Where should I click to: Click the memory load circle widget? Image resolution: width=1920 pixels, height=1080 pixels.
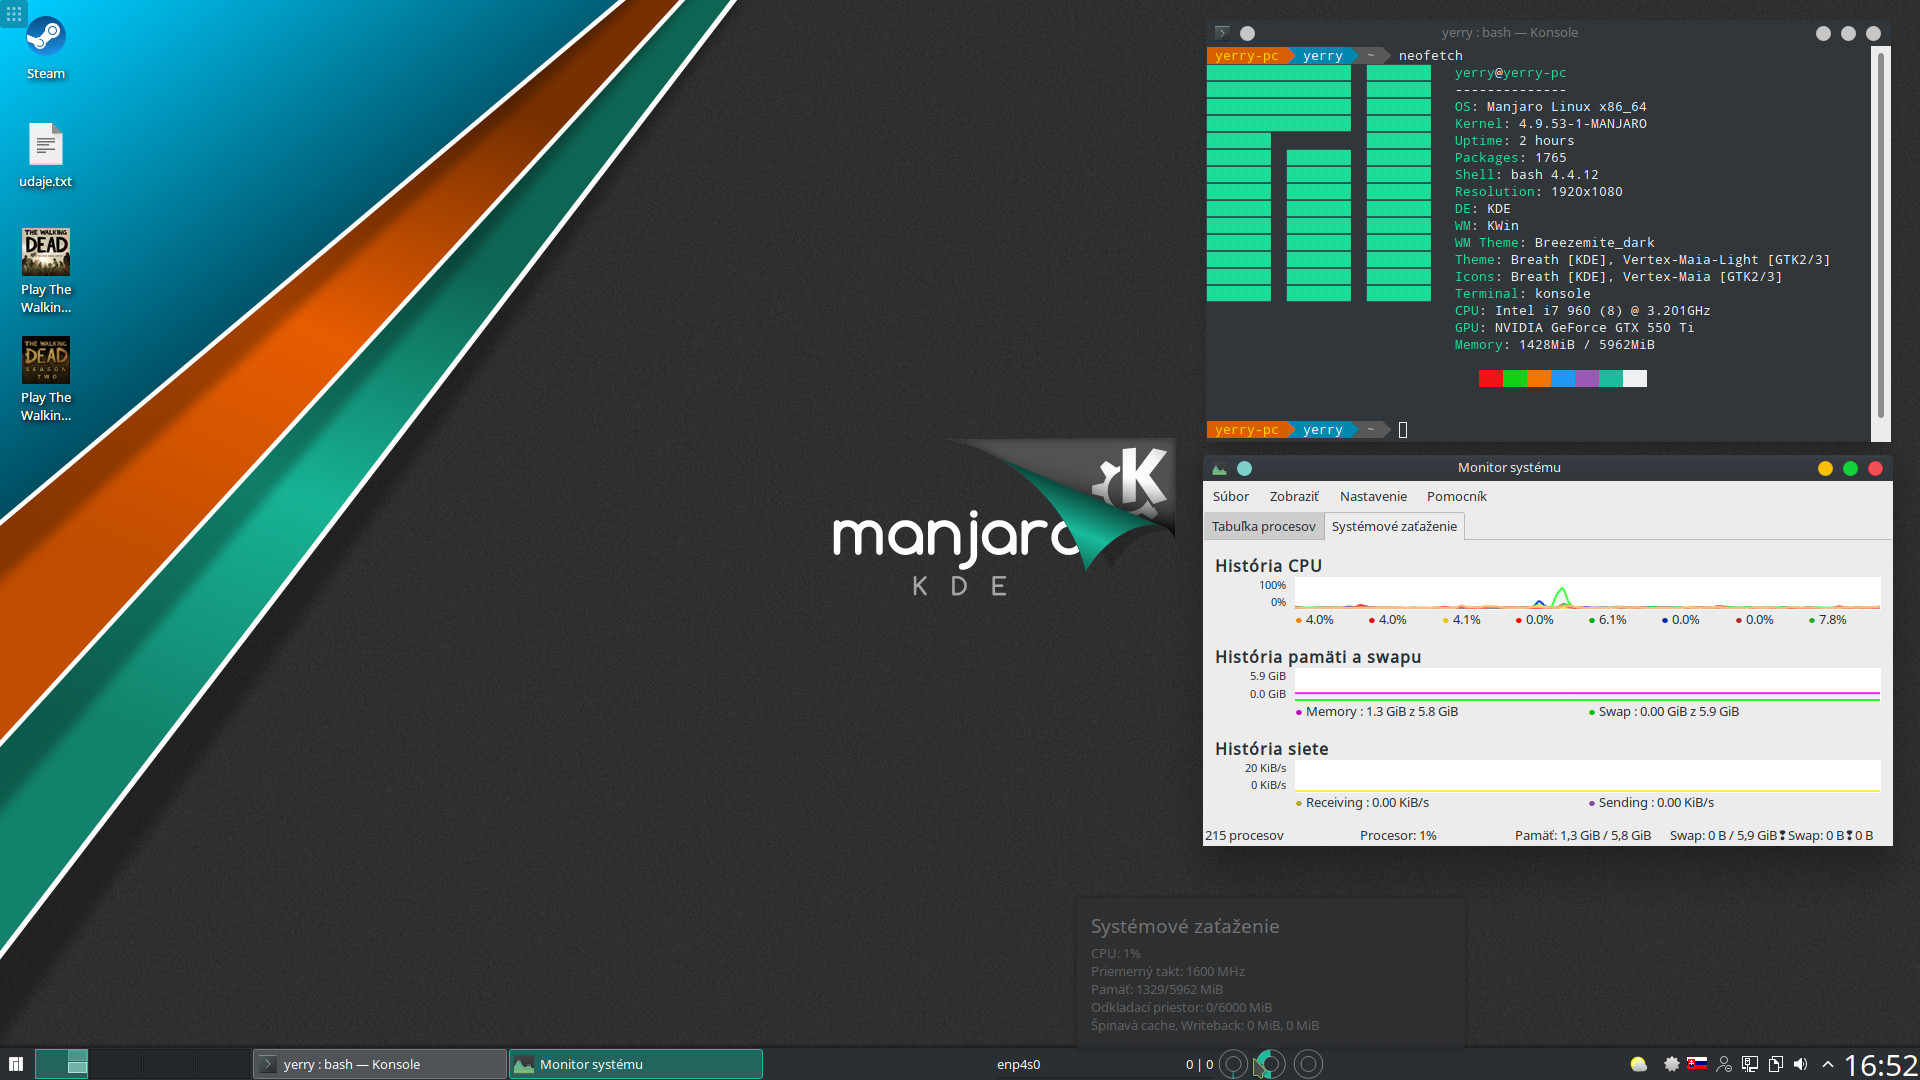click(1270, 1064)
